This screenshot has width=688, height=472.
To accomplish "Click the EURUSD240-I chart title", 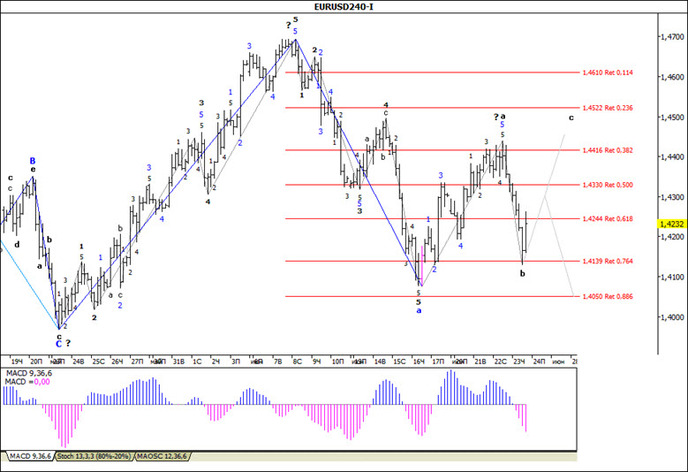I will (x=344, y=7).
